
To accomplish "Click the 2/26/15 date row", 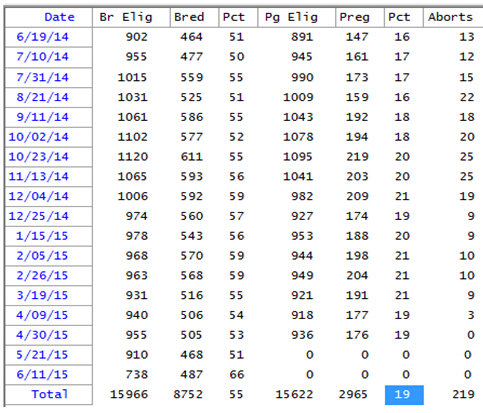I will 49,275.
